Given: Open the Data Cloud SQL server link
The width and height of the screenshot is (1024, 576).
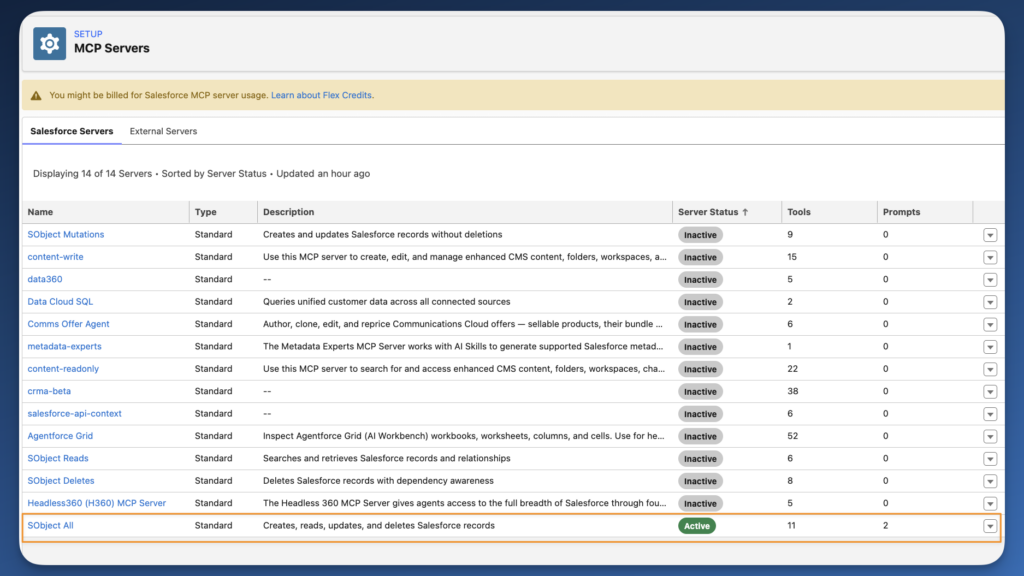Looking at the screenshot, I should pos(60,302).
